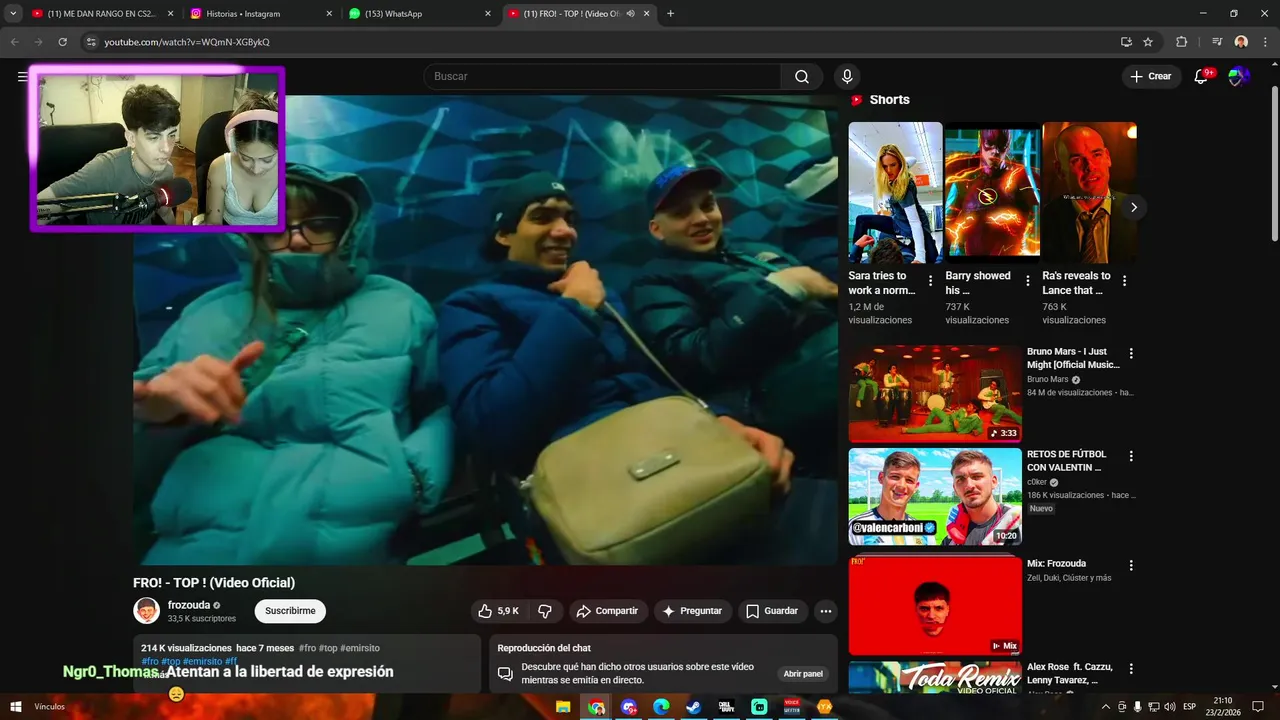This screenshot has width=1280, height=720.
Task: Open Chrome media controls icon
Action: click(x=1217, y=42)
